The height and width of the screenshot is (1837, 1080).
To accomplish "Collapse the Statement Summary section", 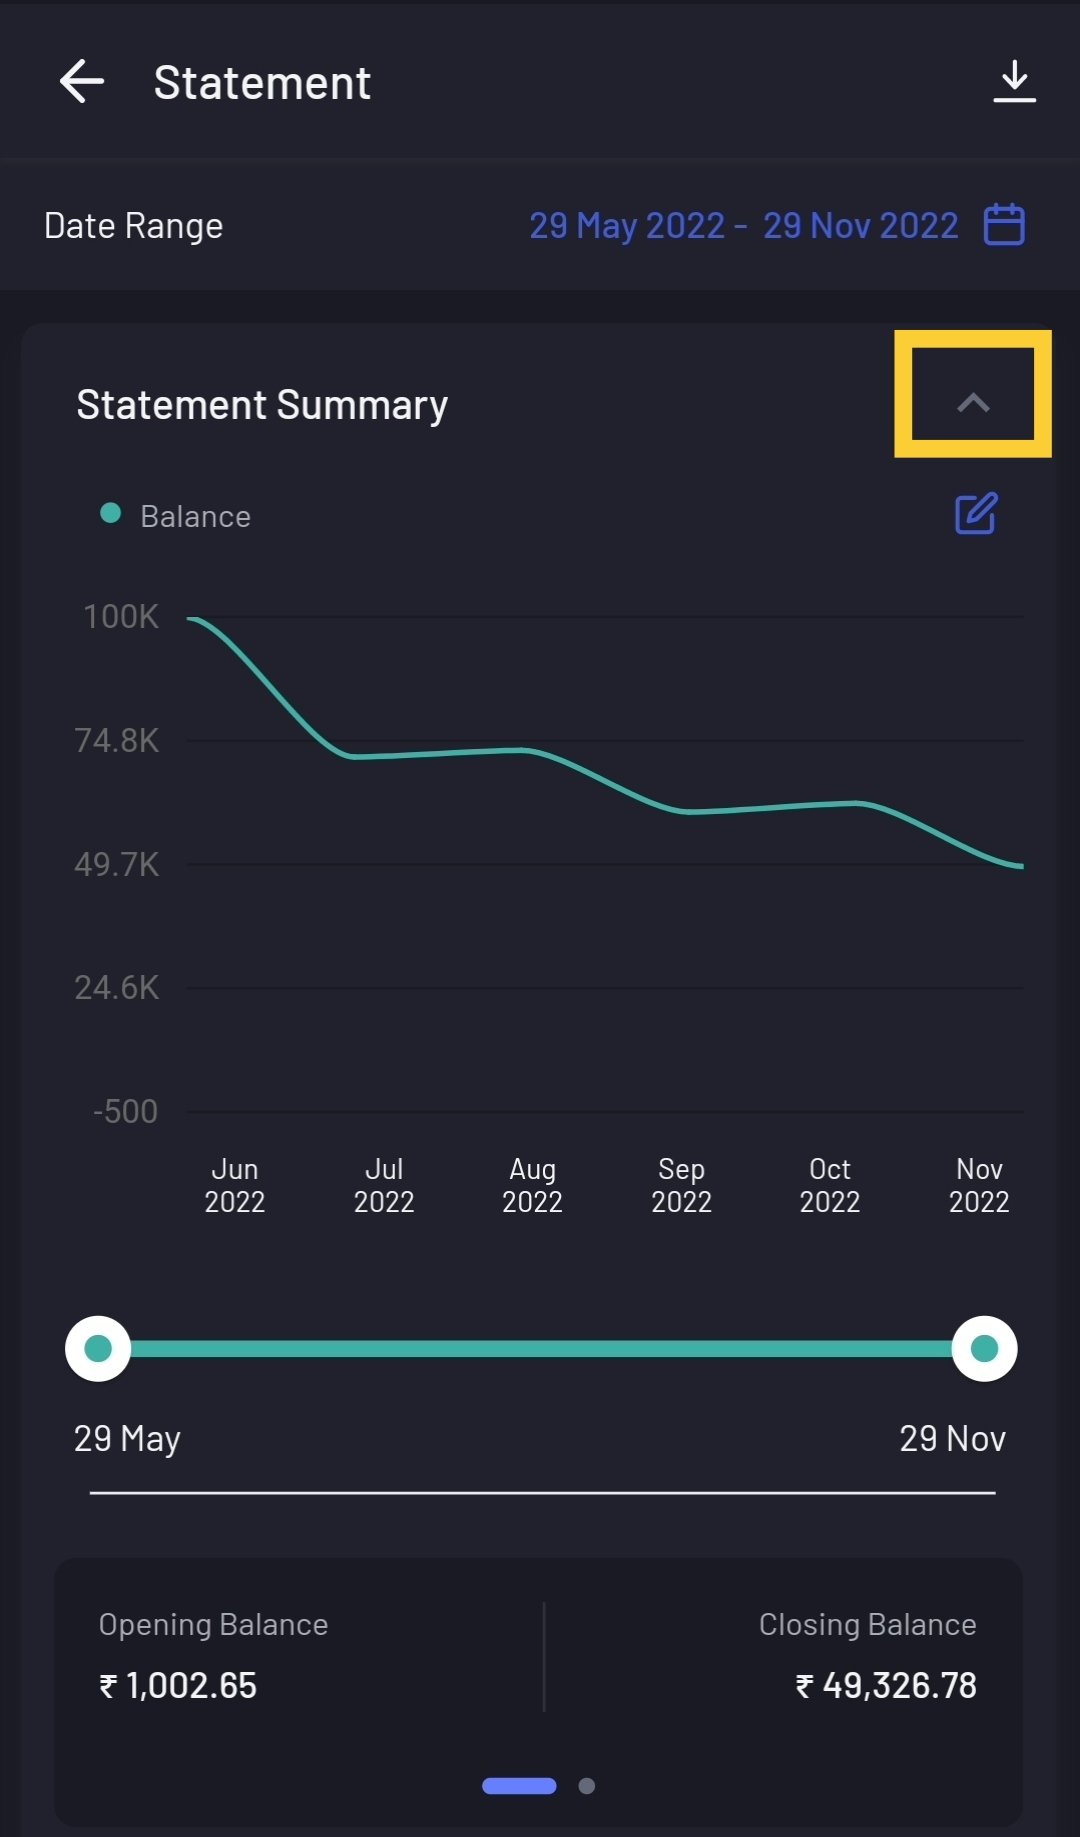I will (973, 403).
